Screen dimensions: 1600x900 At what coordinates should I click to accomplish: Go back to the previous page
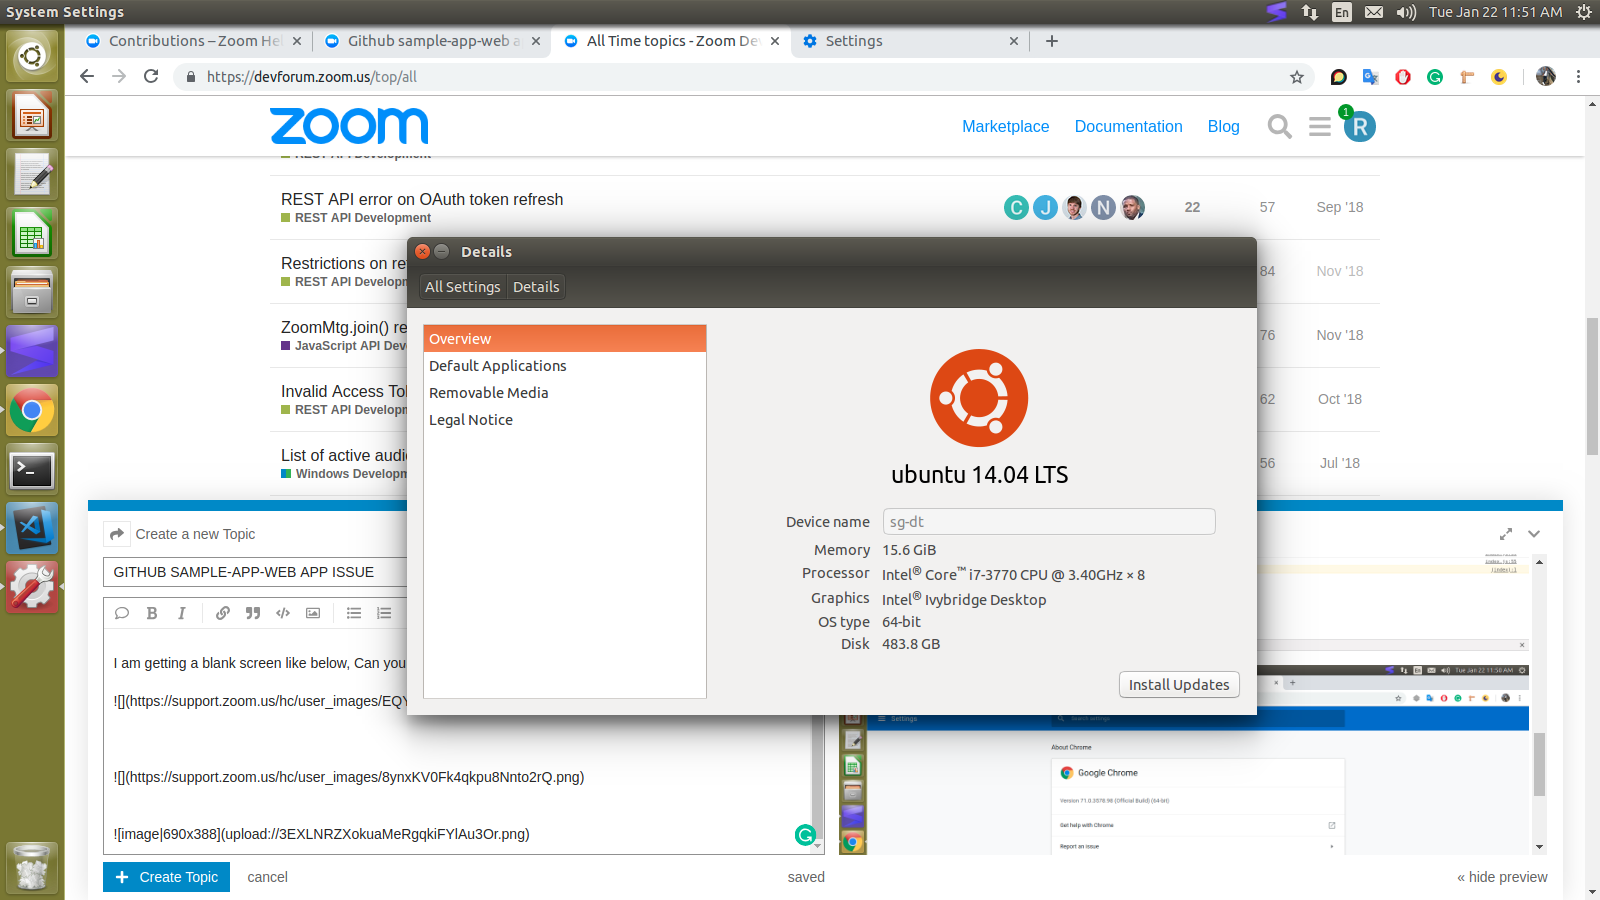click(x=87, y=76)
